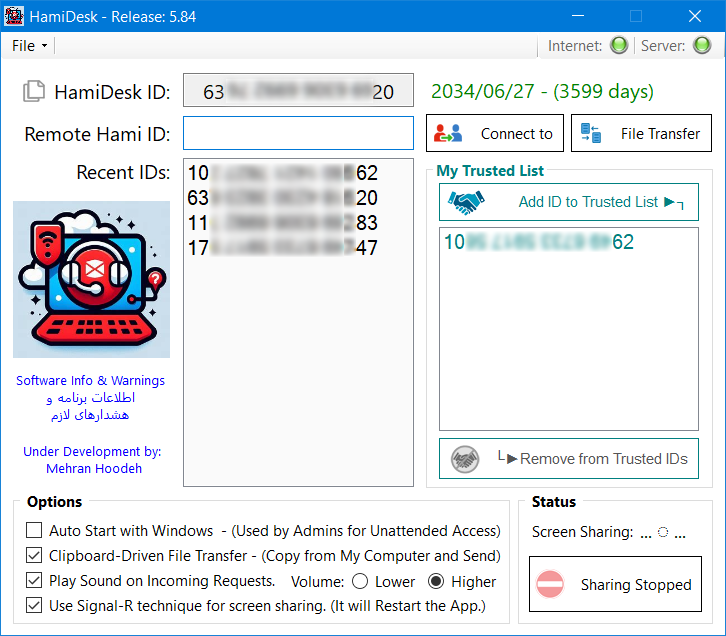Image resolution: width=726 pixels, height=636 pixels.
Task: Select the trusted ID ending in 62
Action: click(539, 242)
